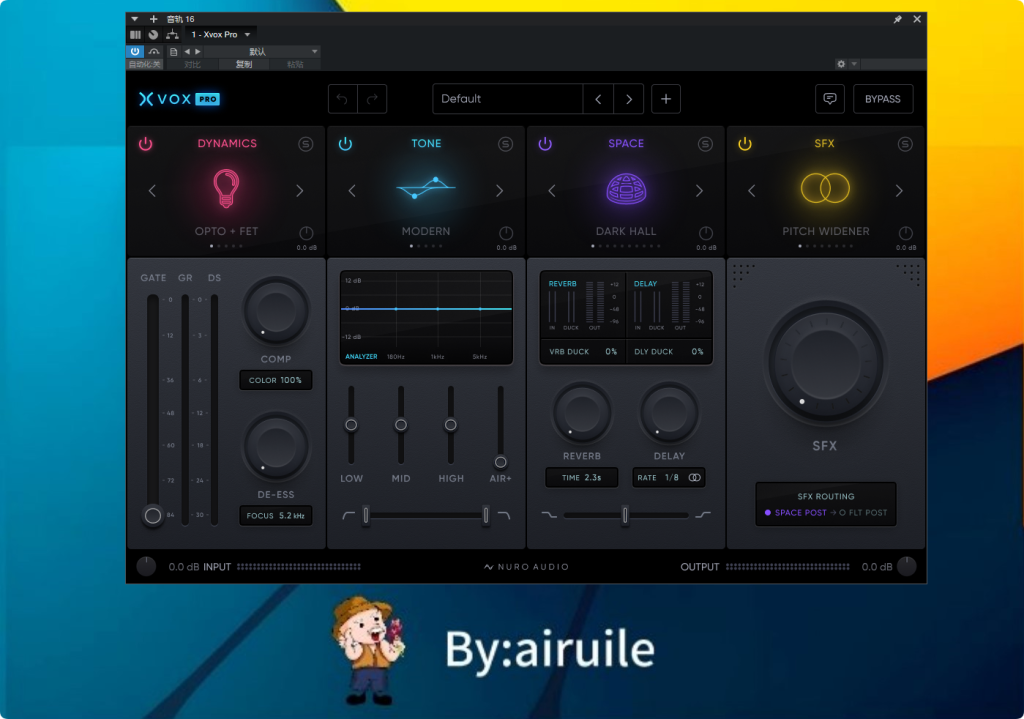
Task: Click the large SFX knob
Action: (x=825, y=363)
